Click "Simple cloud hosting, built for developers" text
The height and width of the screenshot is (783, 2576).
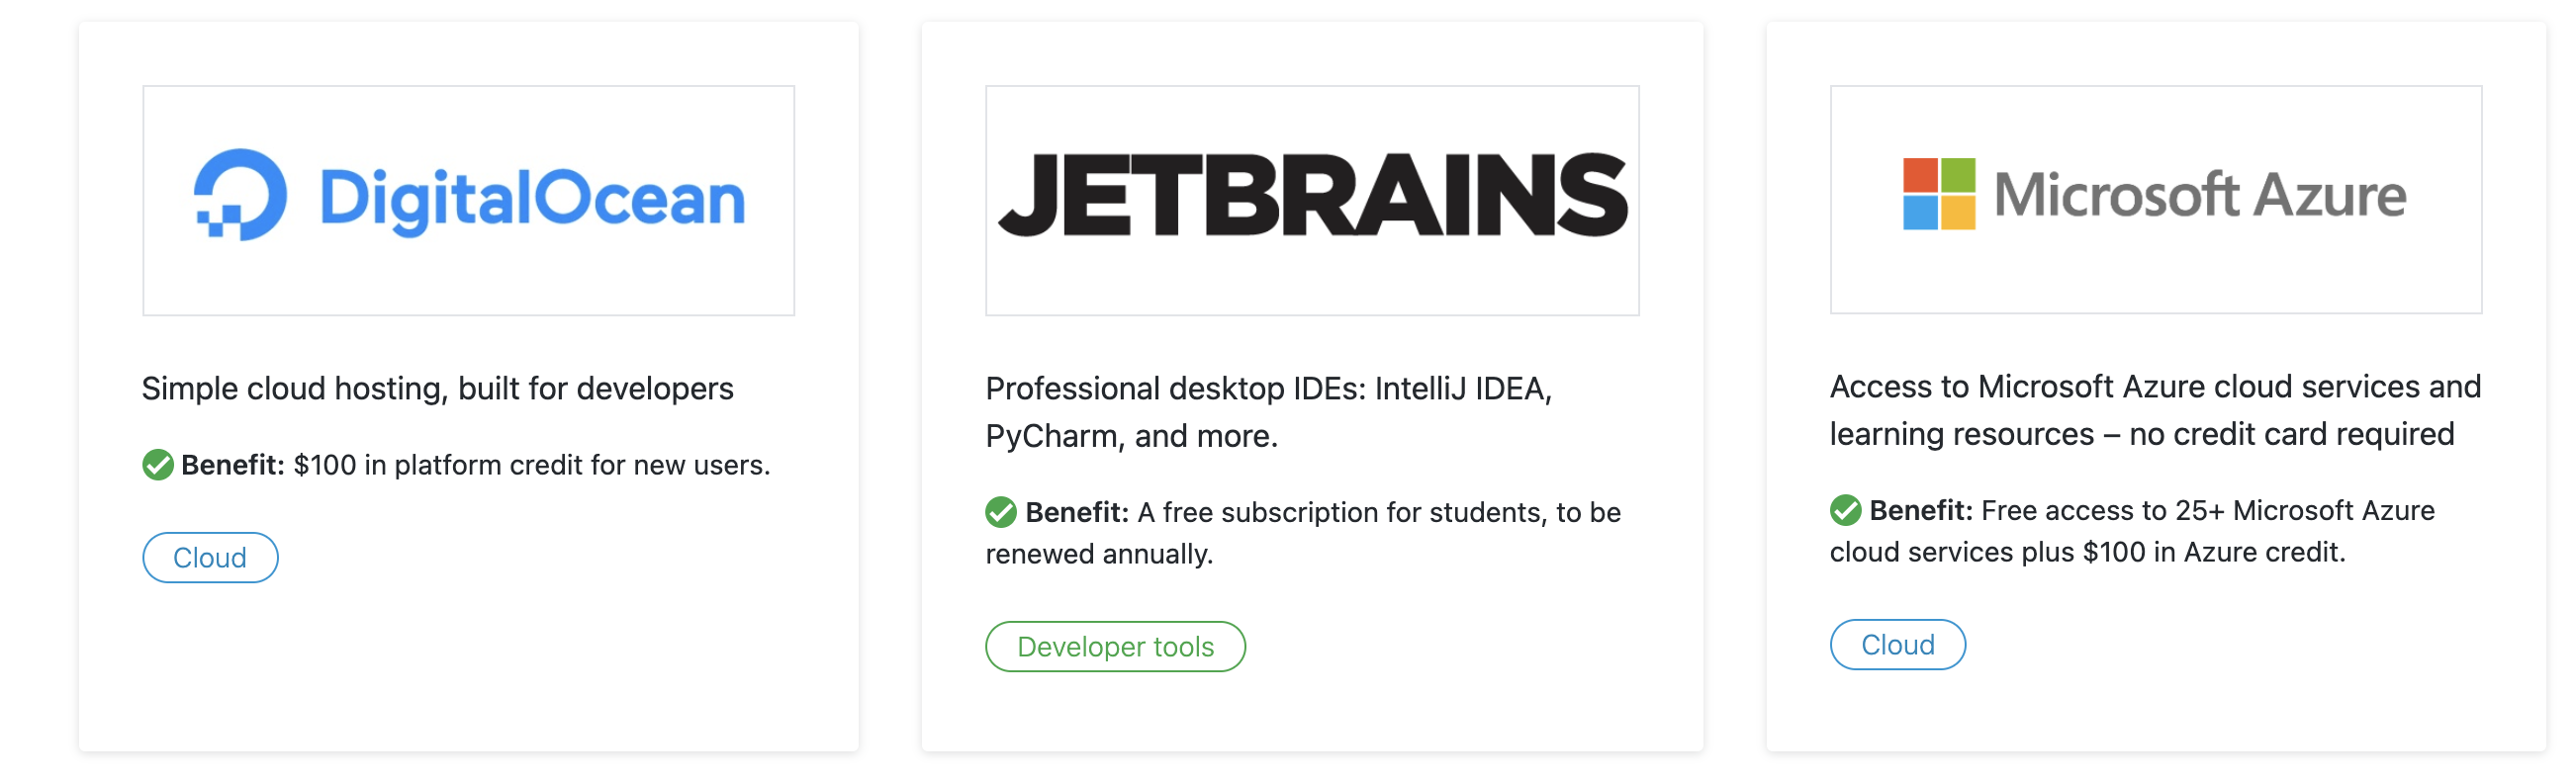pos(437,388)
